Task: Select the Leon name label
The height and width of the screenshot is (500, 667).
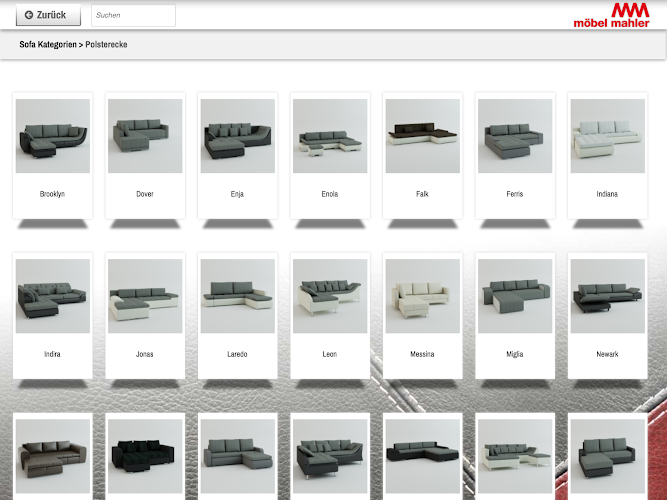Action: [330, 354]
